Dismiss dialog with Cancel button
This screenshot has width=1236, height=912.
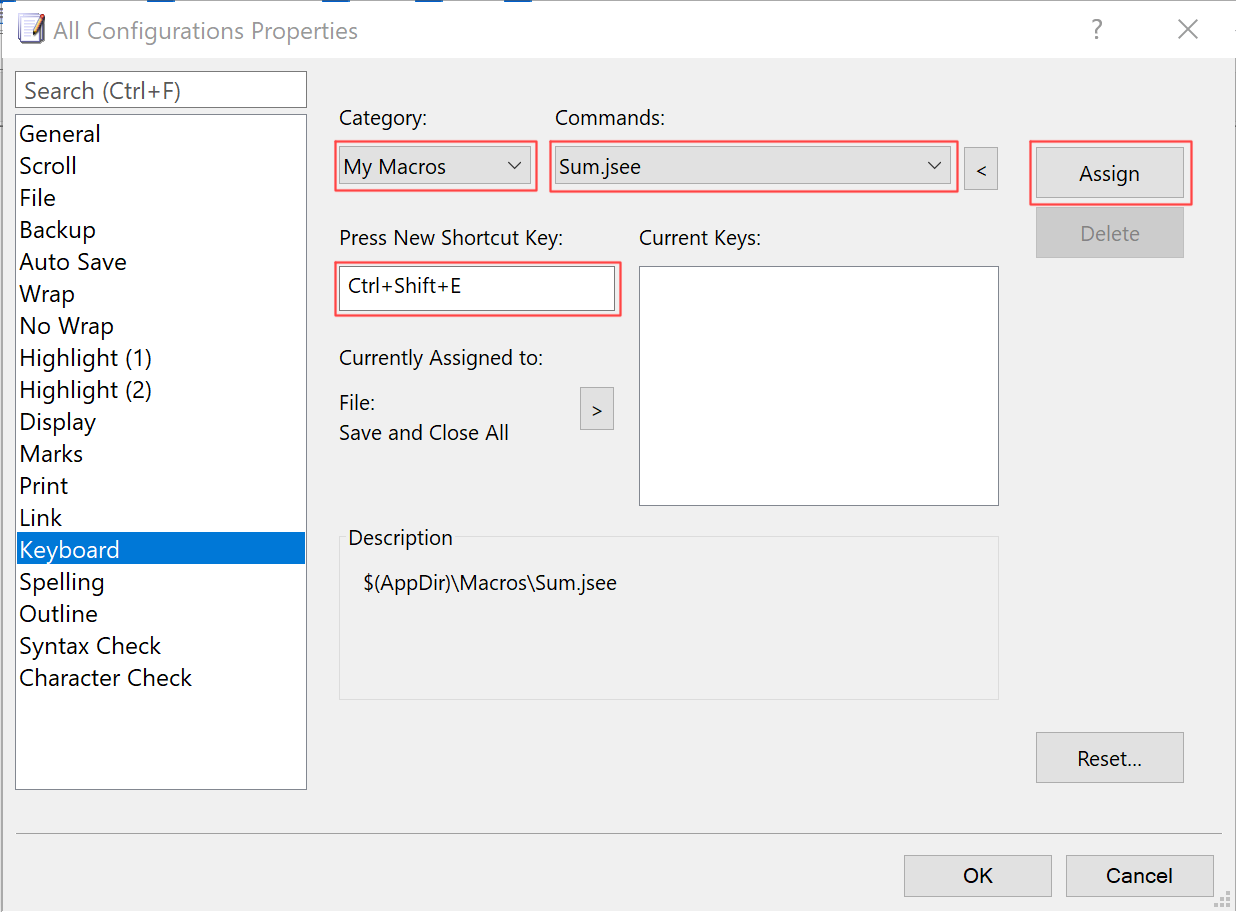point(1140,876)
